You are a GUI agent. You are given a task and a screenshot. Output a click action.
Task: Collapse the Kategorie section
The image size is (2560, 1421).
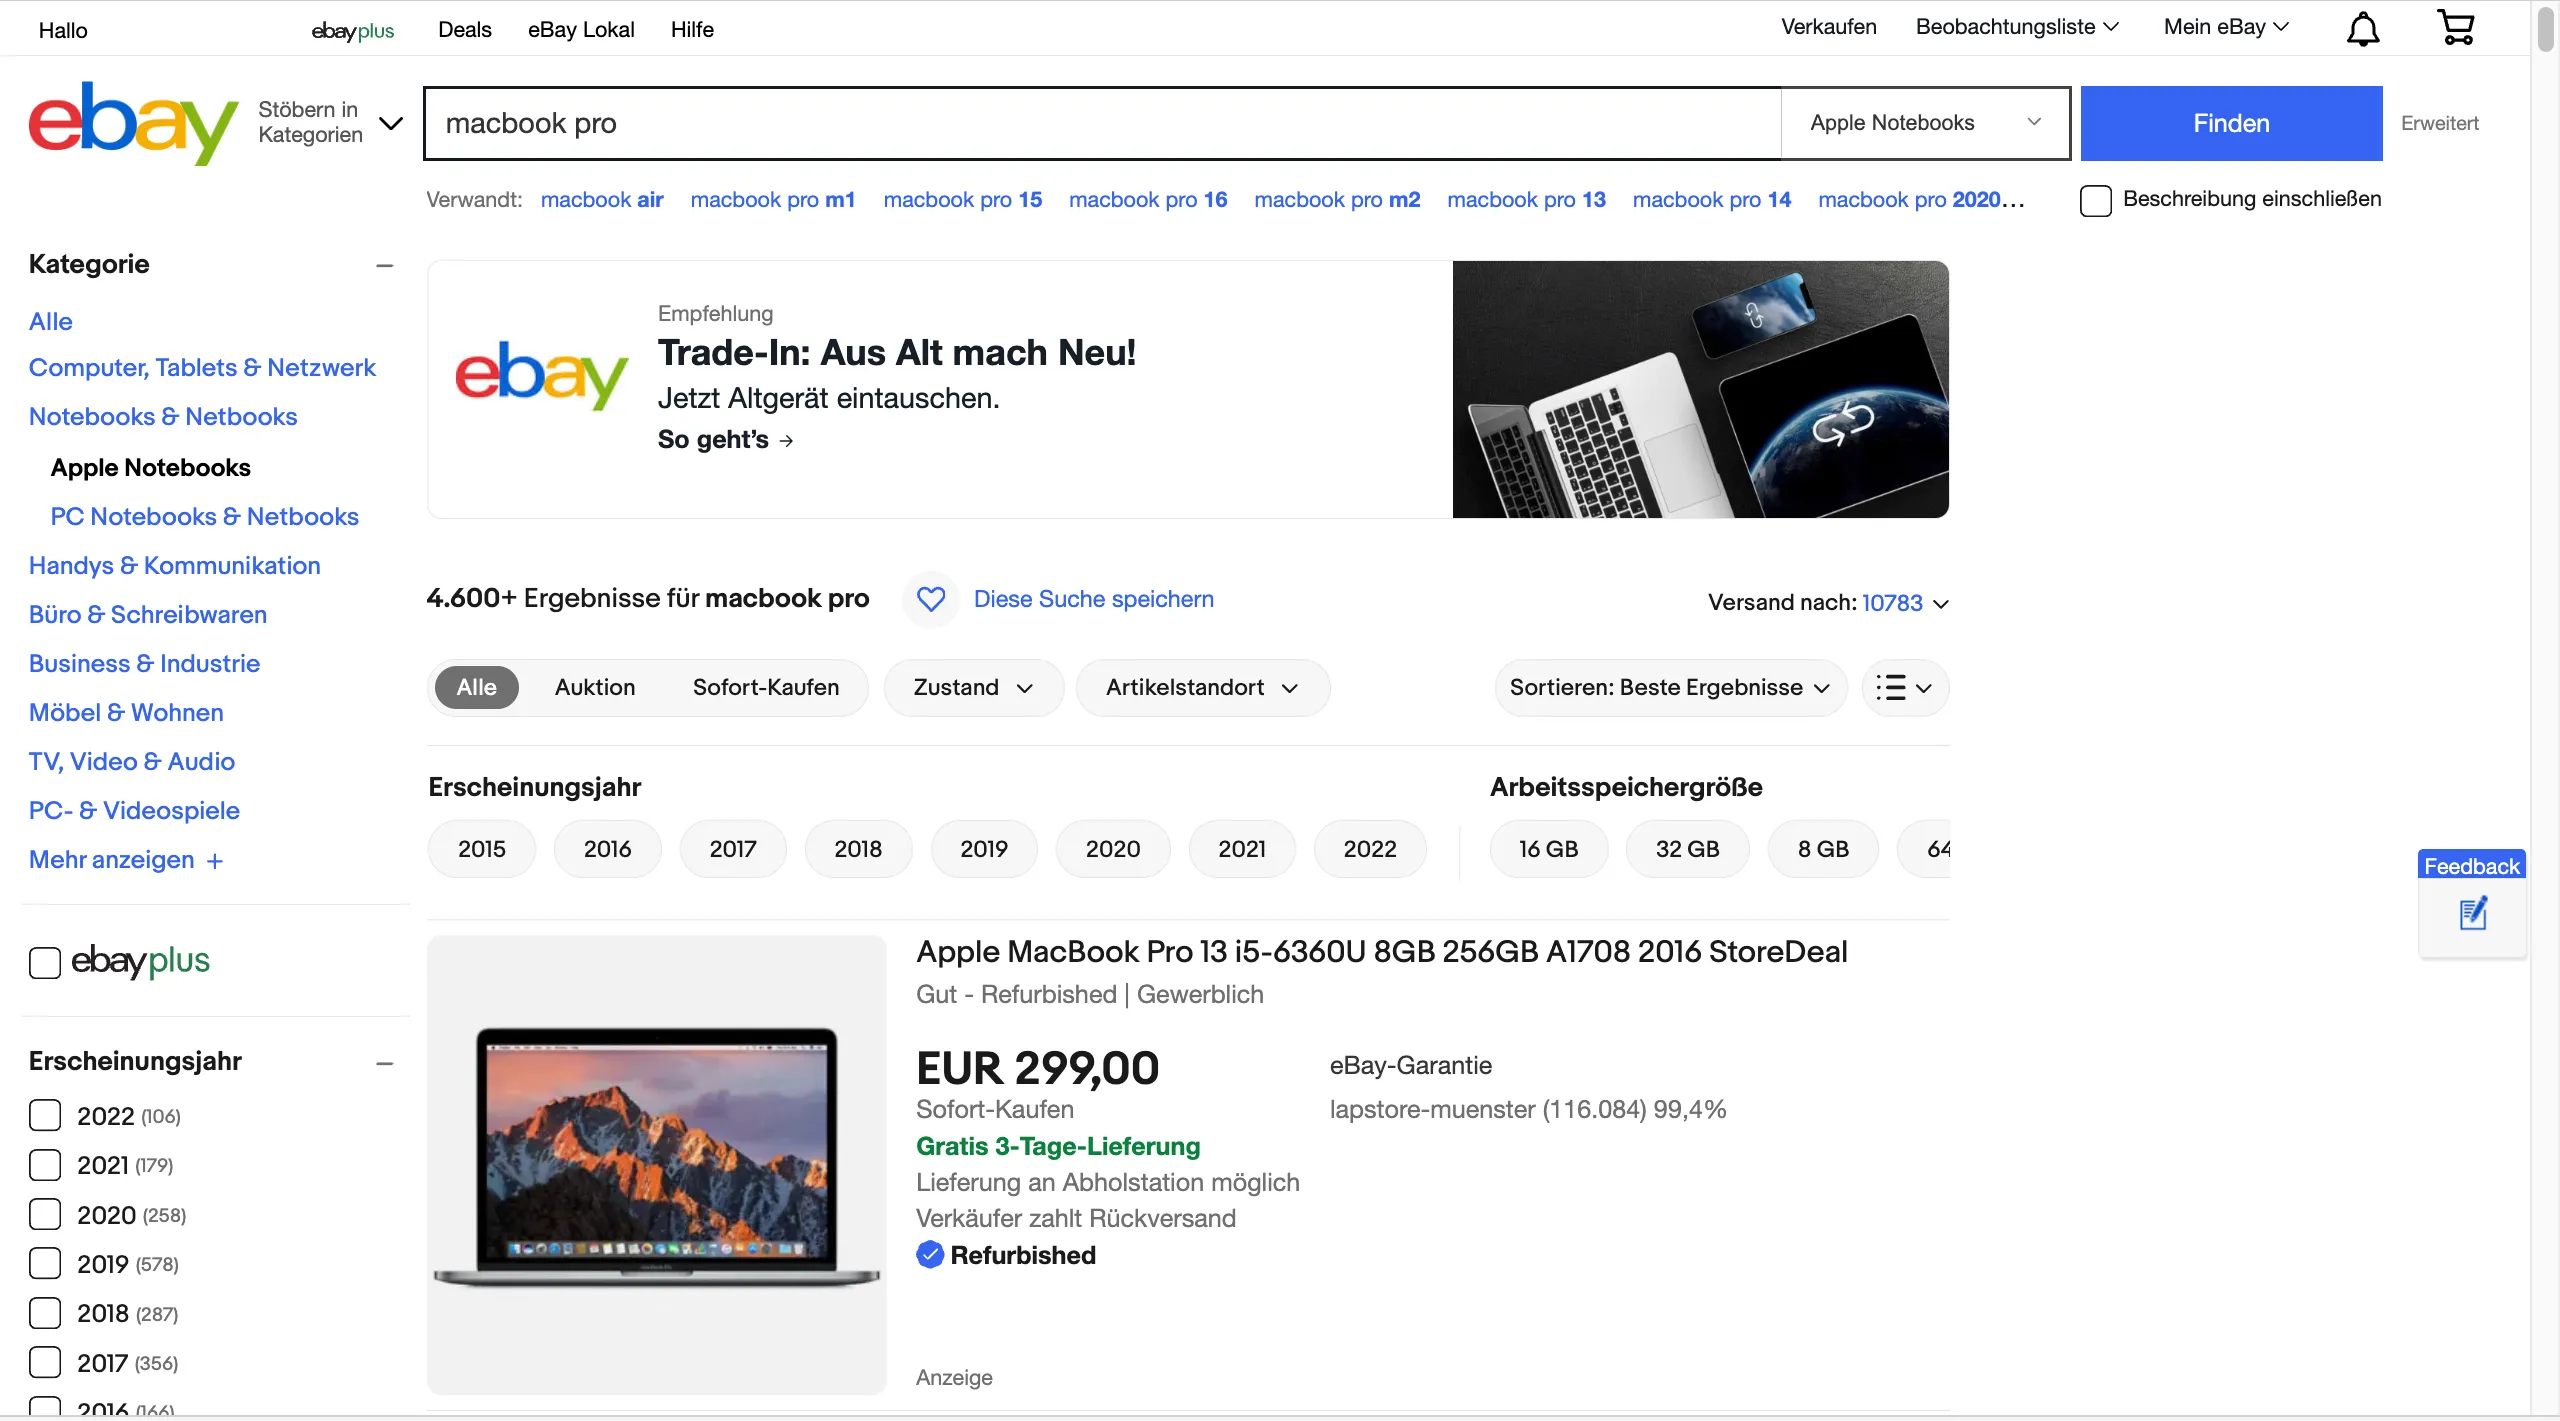pyautogui.click(x=385, y=264)
